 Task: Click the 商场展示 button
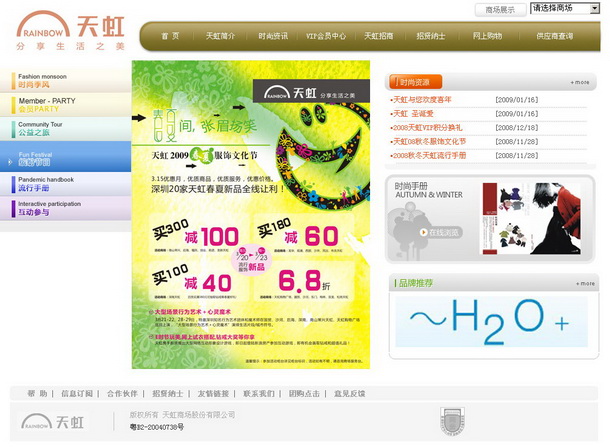[x=500, y=10]
